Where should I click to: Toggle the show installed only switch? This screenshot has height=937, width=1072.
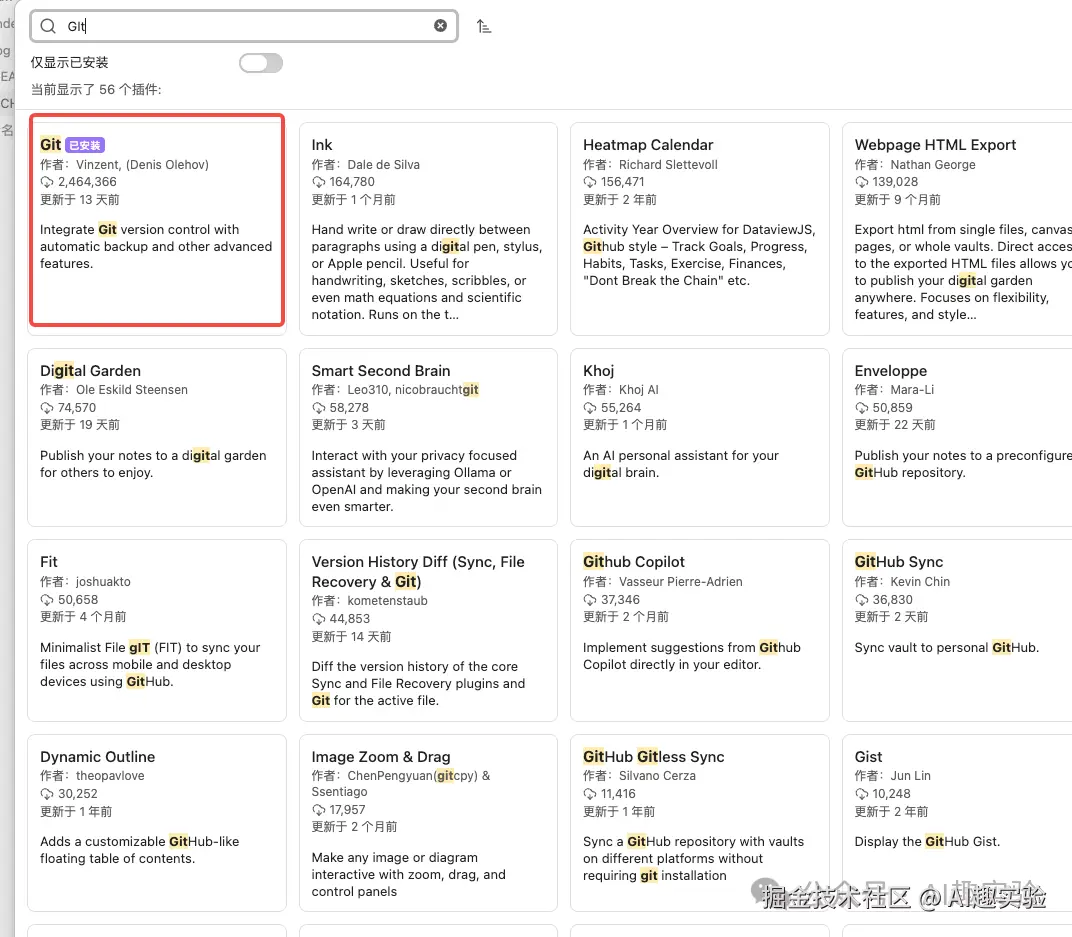click(x=260, y=63)
